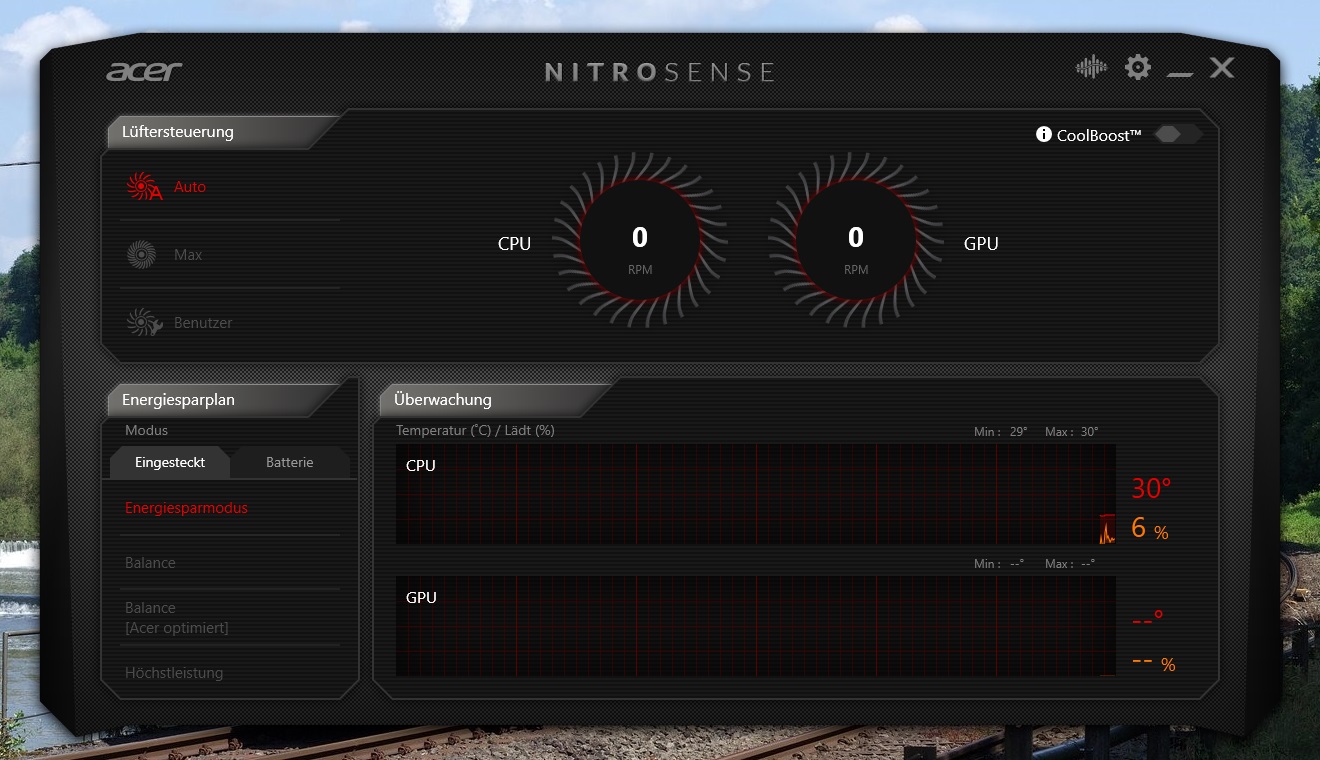Image resolution: width=1320 pixels, height=760 pixels.
Task: Click the CoolBoost™ label
Action: click(x=1099, y=134)
